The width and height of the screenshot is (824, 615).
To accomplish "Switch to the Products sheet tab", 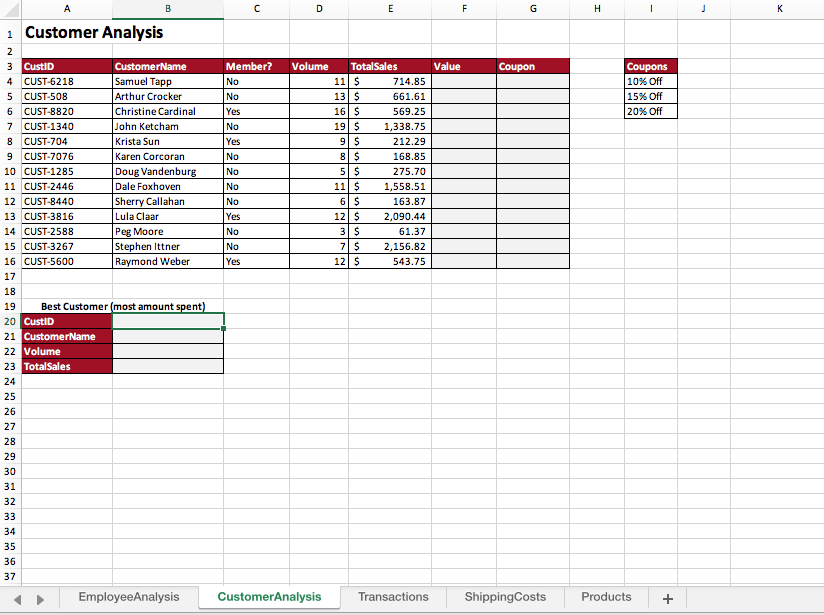I will pos(606,597).
